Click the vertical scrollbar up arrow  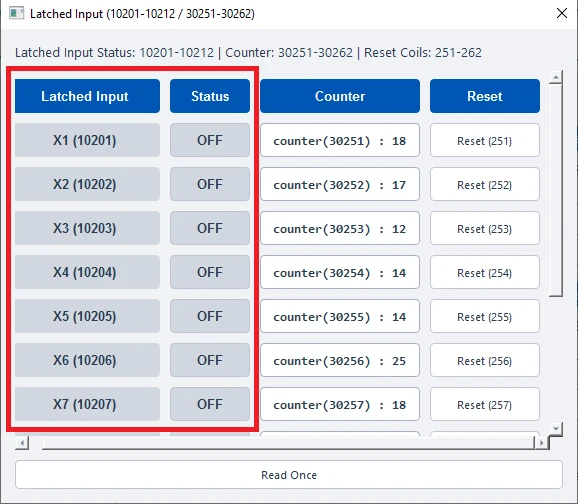pyautogui.click(x=556, y=77)
